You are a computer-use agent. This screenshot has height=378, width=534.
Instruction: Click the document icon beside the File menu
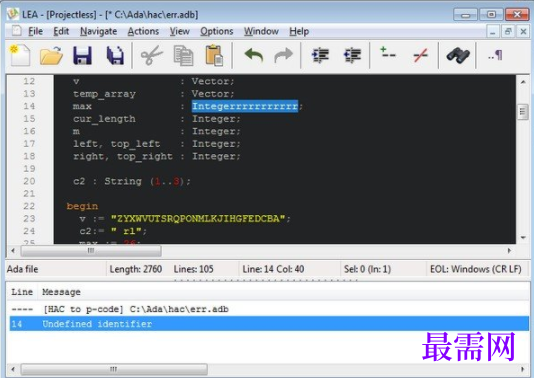(16, 31)
